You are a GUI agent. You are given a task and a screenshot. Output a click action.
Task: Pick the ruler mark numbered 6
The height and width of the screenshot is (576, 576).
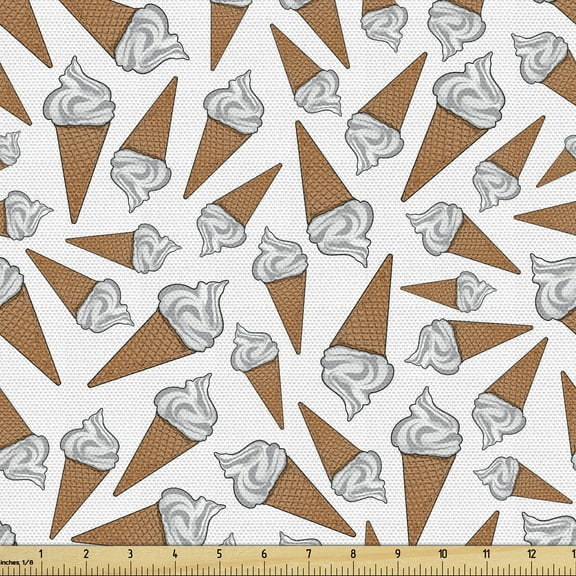click(x=264, y=554)
